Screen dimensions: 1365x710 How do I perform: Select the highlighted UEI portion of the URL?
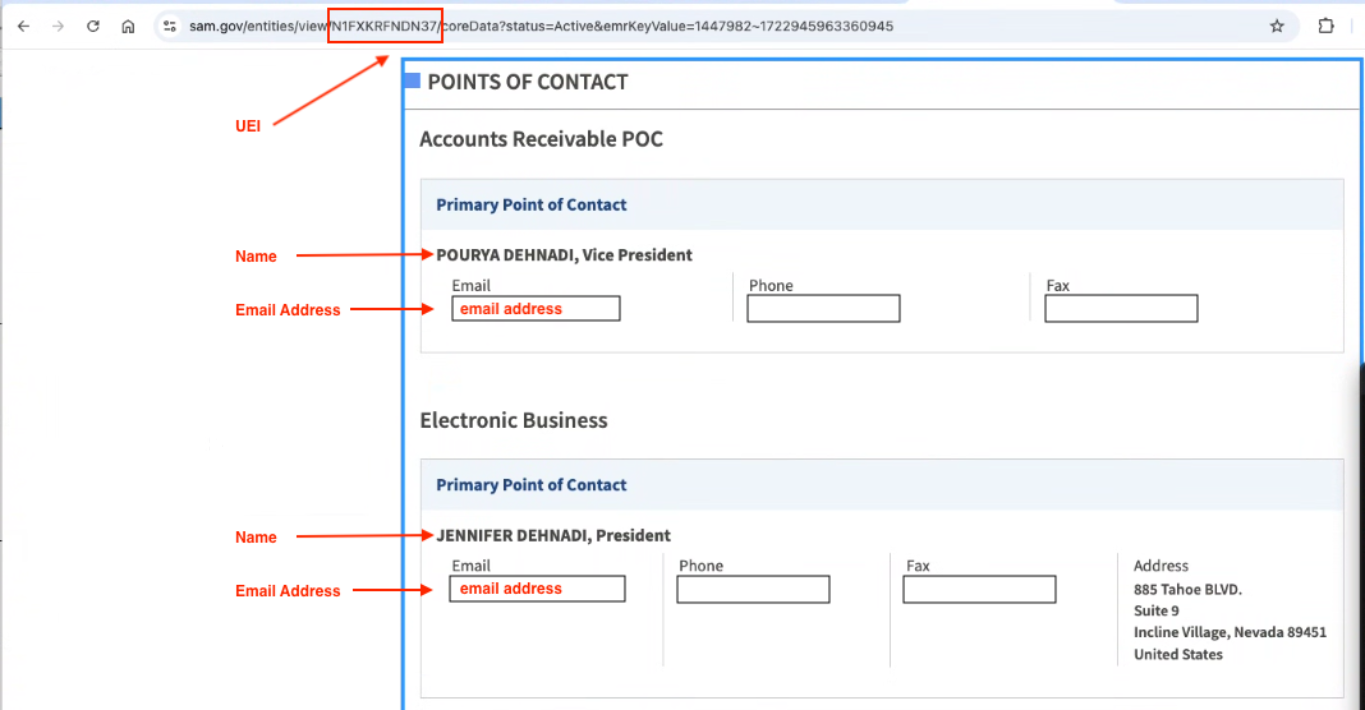385,26
